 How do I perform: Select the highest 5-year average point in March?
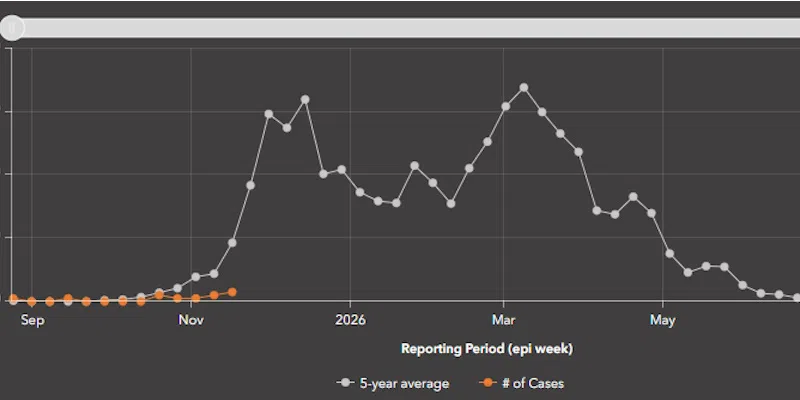(x=524, y=88)
